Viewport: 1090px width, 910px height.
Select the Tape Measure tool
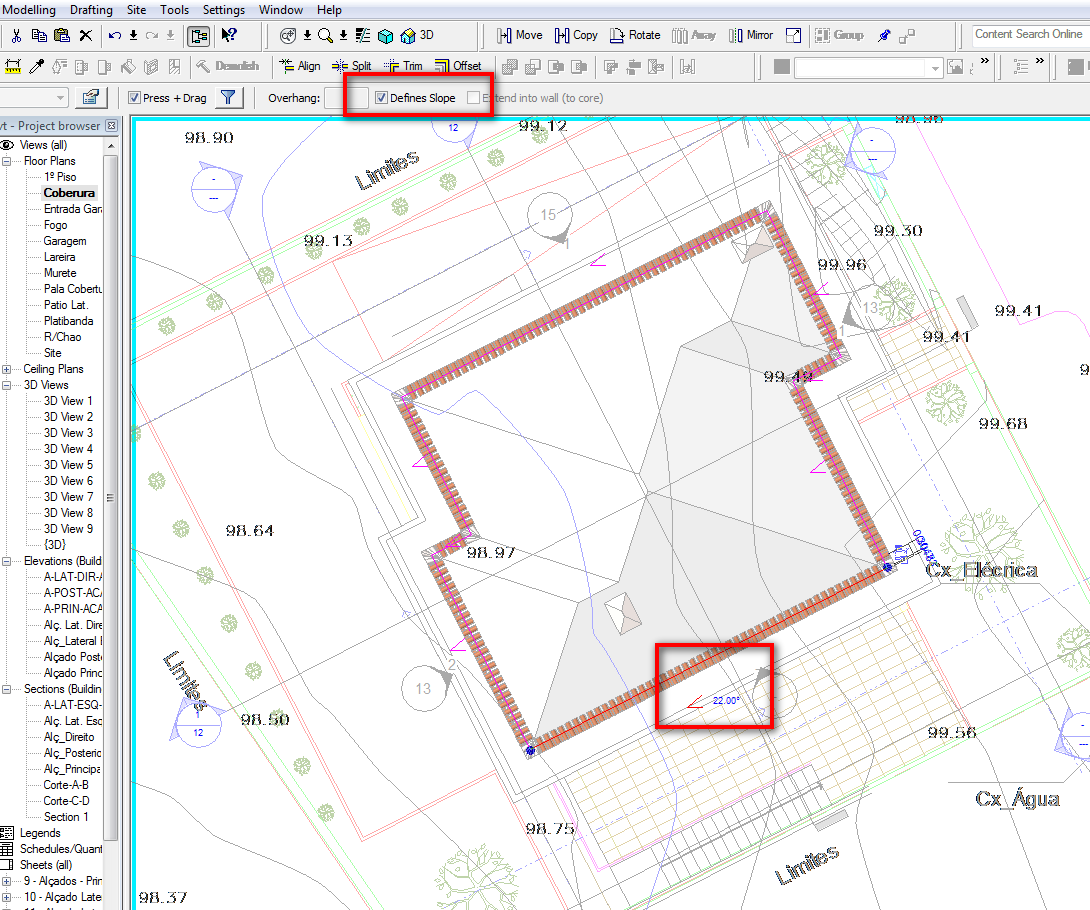[x=13, y=67]
